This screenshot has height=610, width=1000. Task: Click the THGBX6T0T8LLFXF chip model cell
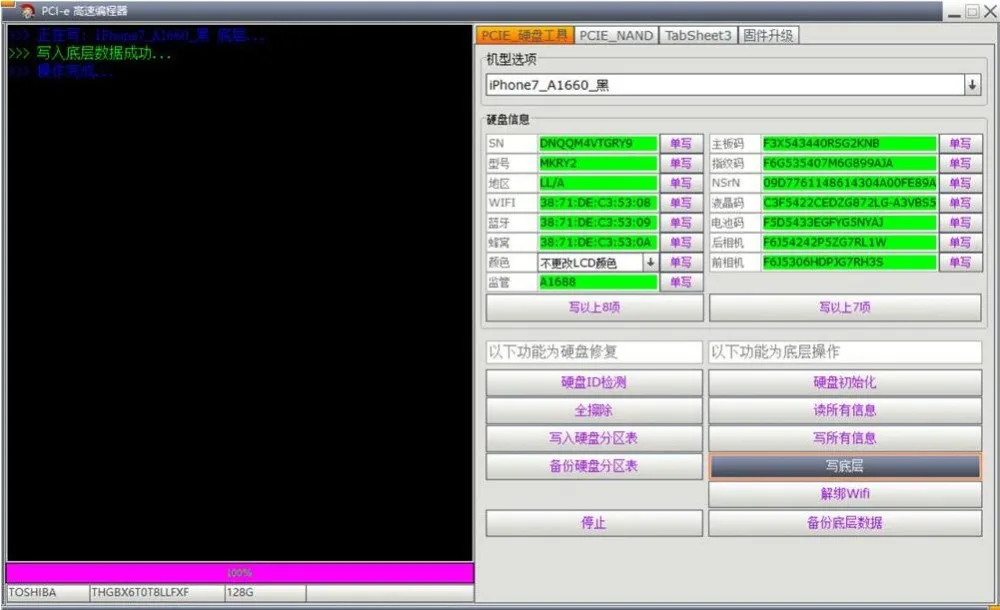tap(157, 593)
